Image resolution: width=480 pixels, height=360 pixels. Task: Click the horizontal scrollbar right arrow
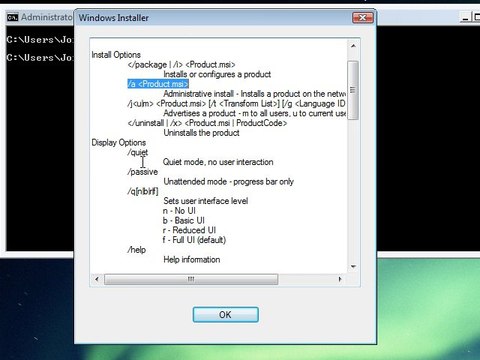340,279
